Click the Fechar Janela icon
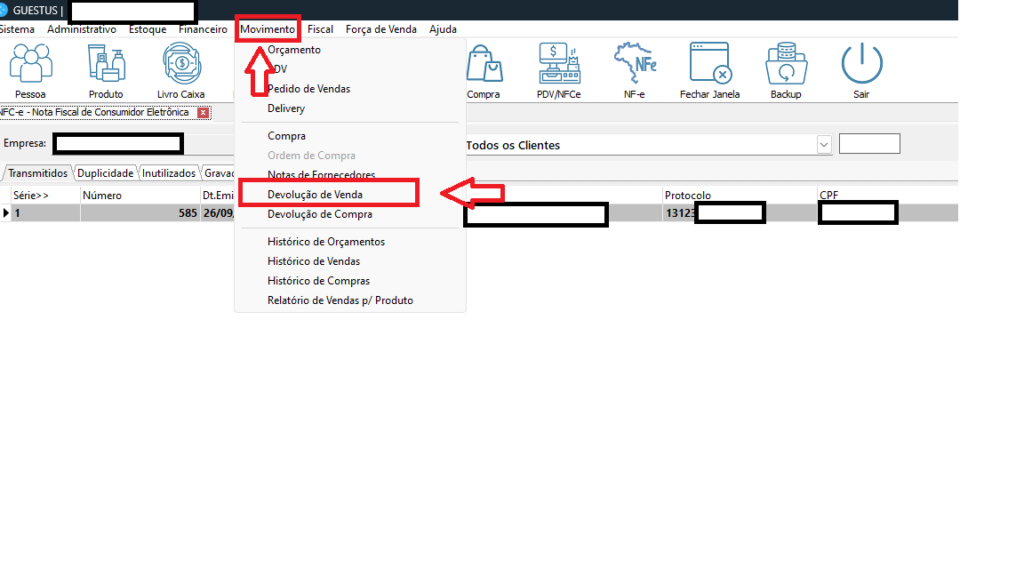Viewport: 1024px width, 576px height. point(709,66)
